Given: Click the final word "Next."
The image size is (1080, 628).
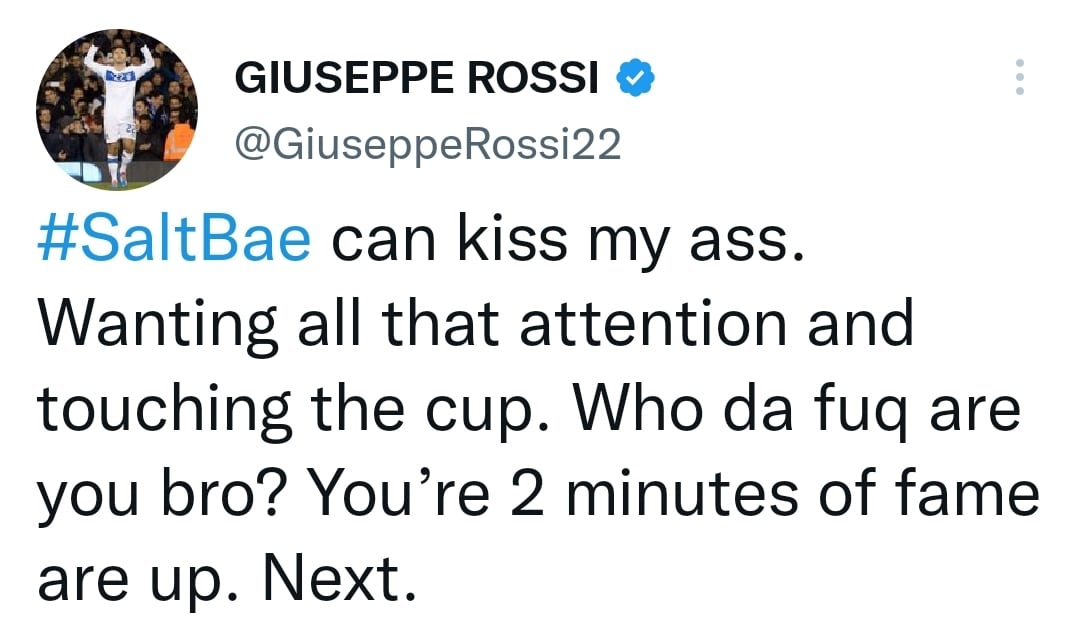Looking at the screenshot, I should tap(340, 578).
